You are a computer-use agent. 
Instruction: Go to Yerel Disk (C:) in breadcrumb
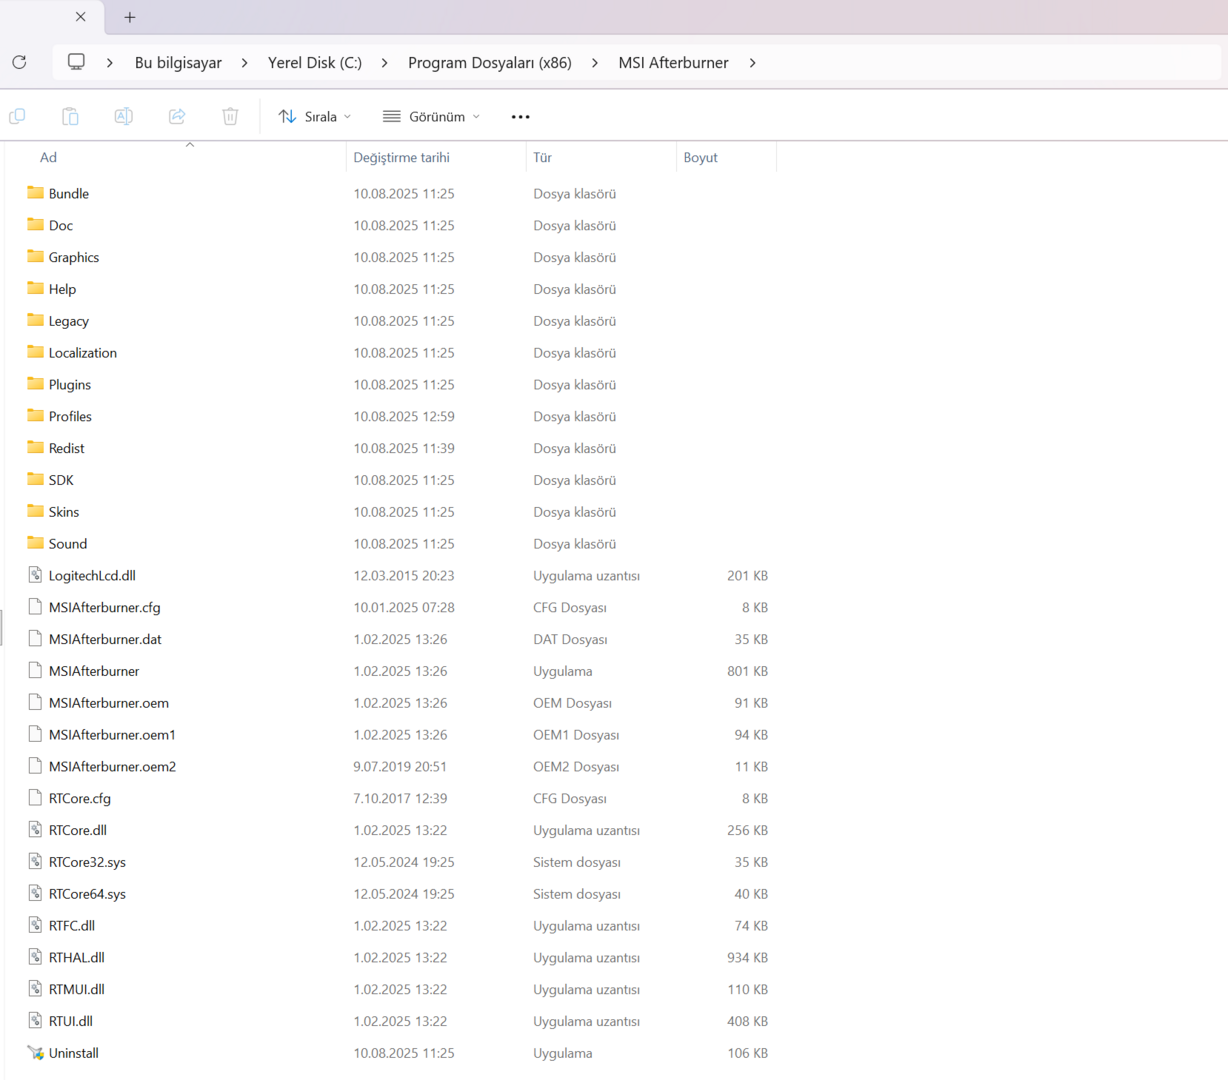(315, 62)
